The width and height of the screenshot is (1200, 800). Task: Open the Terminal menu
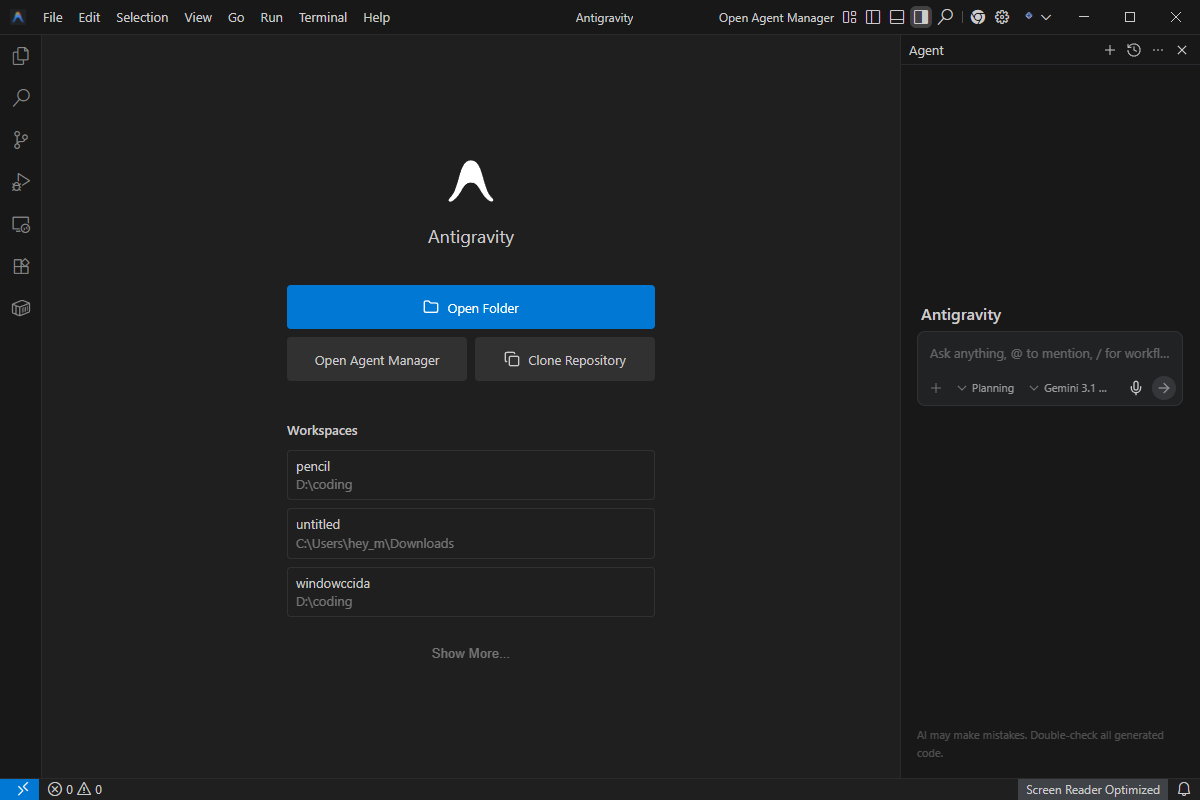click(323, 17)
